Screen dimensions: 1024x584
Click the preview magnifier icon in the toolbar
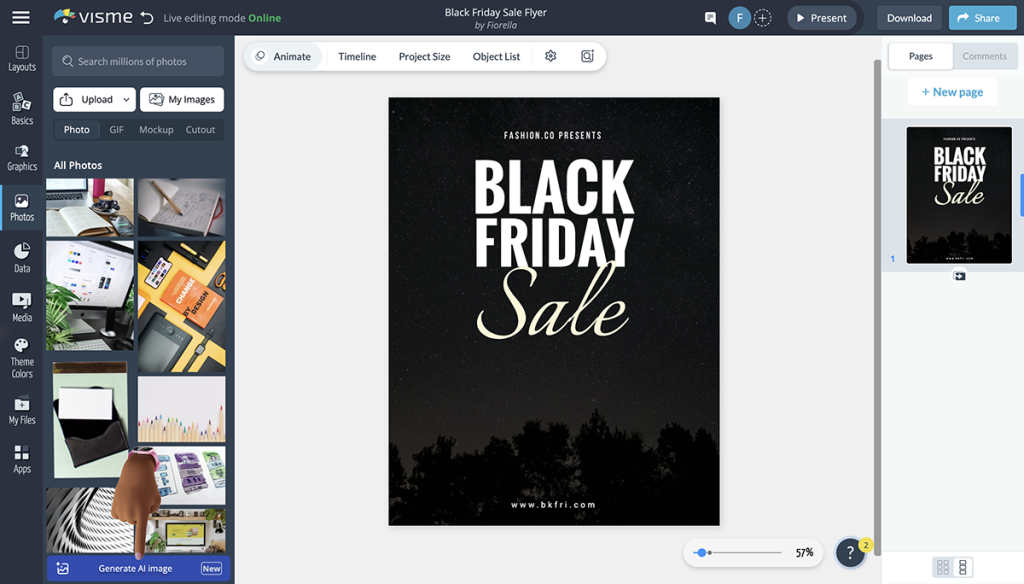[587, 56]
